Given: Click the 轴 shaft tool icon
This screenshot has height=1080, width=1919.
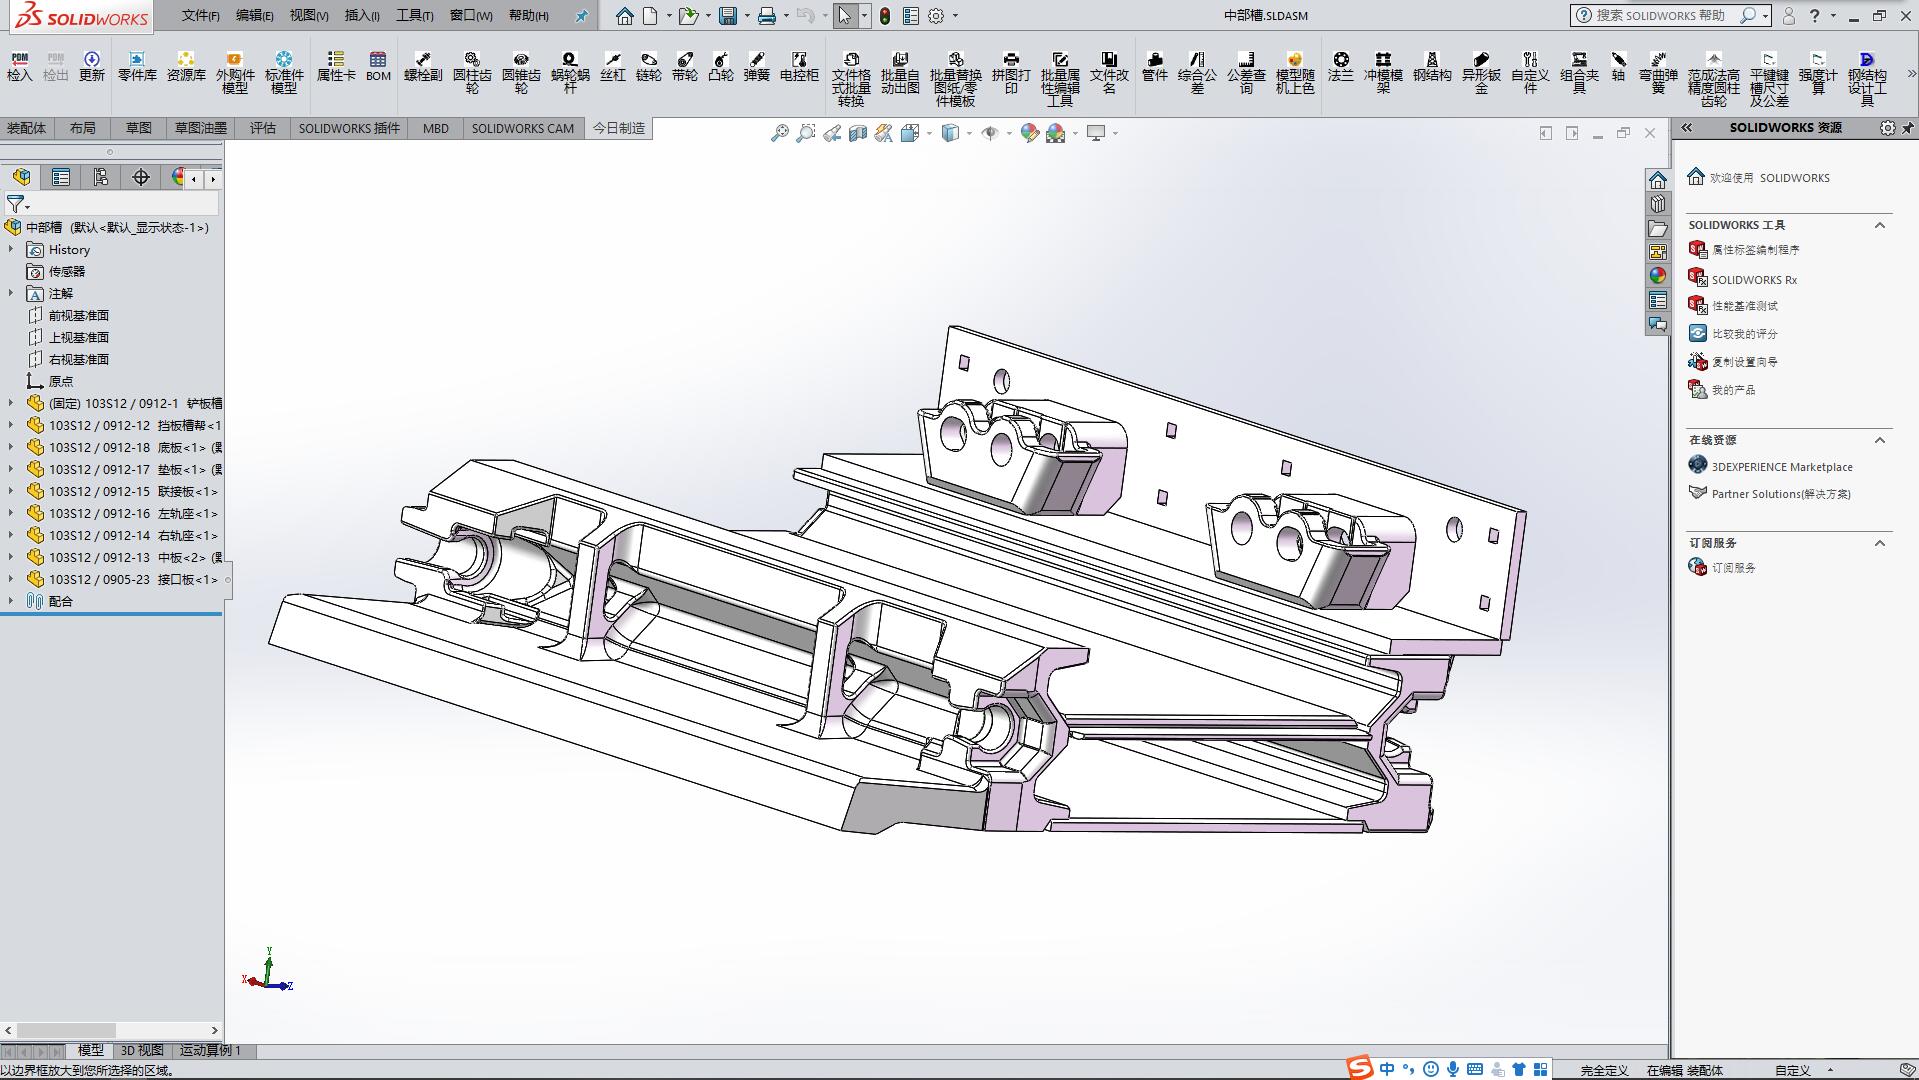Looking at the screenshot, I should [1618, 66].
